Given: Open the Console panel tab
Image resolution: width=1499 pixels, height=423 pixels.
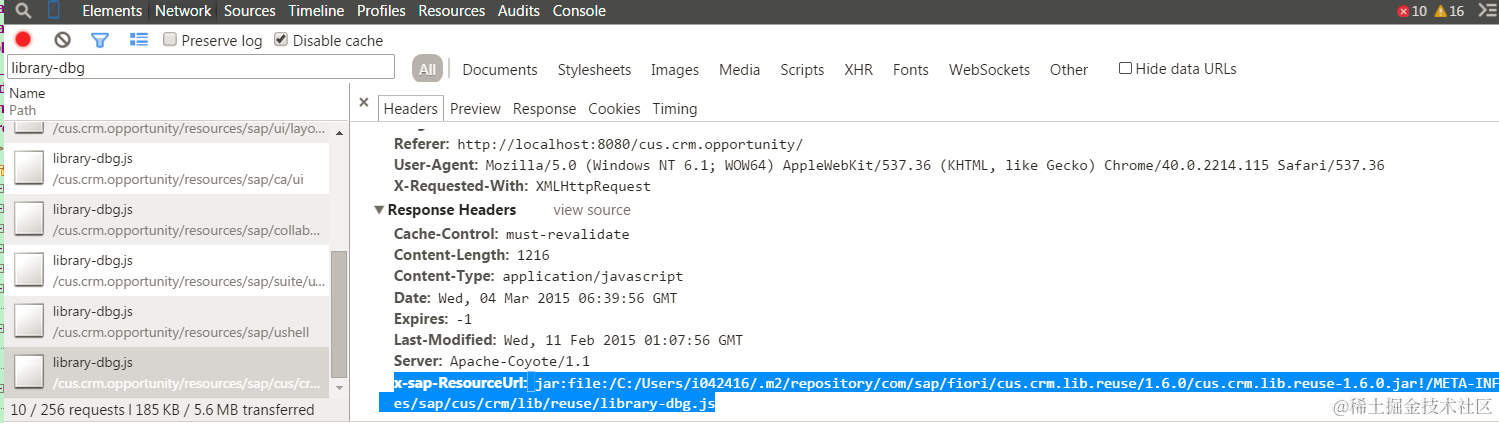Looking at the screenshot, I should (x=579, y=11).
